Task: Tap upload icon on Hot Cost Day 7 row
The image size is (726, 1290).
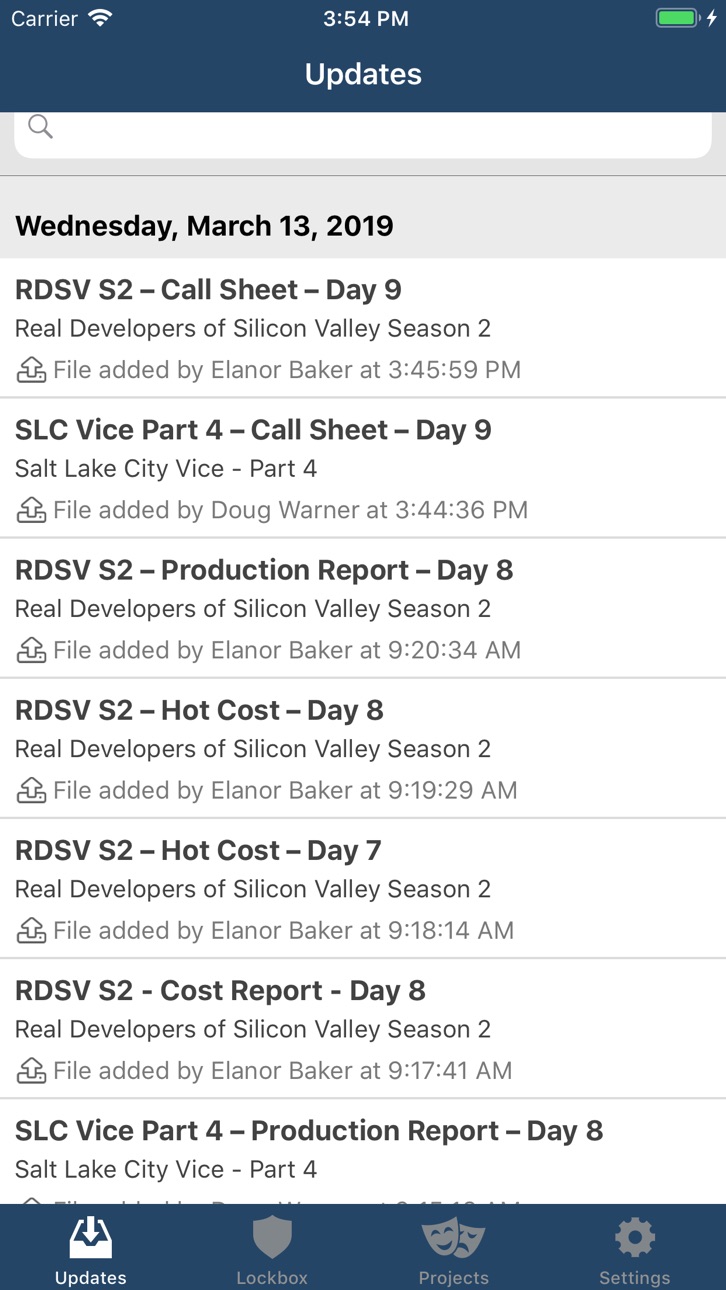Action: coord(32,930)
